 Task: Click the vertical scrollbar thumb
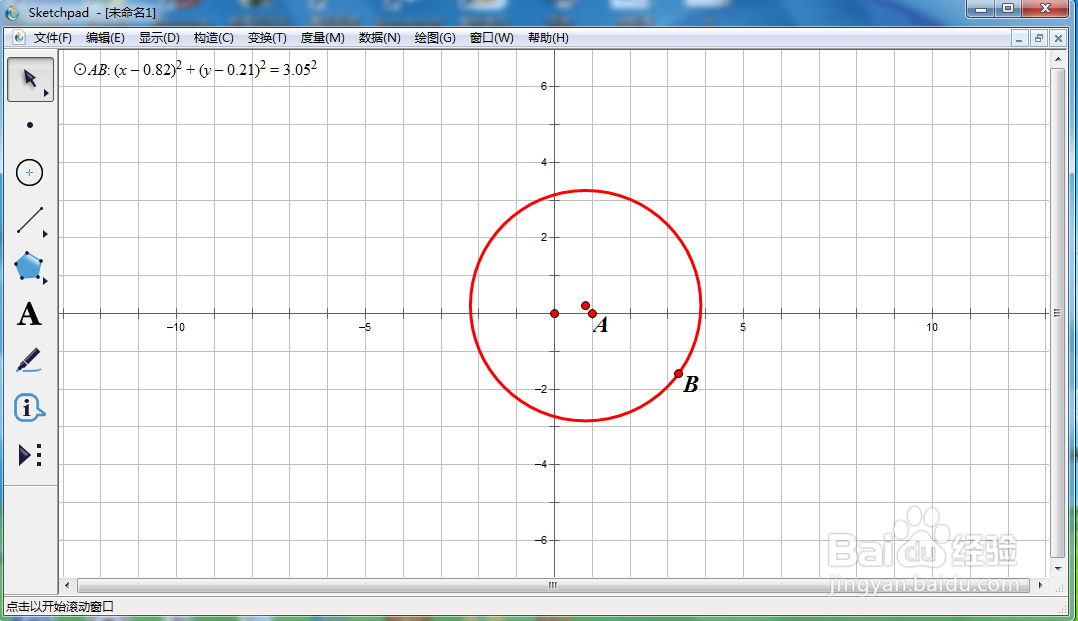(x=1058, y=313)
